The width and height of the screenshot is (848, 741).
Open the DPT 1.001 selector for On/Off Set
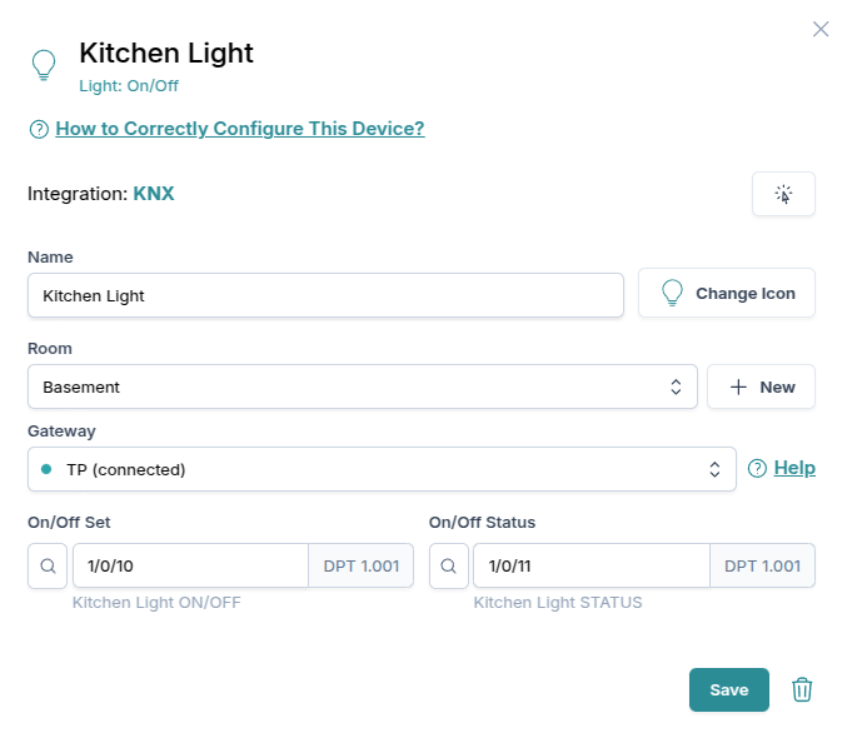coord(378,565)
